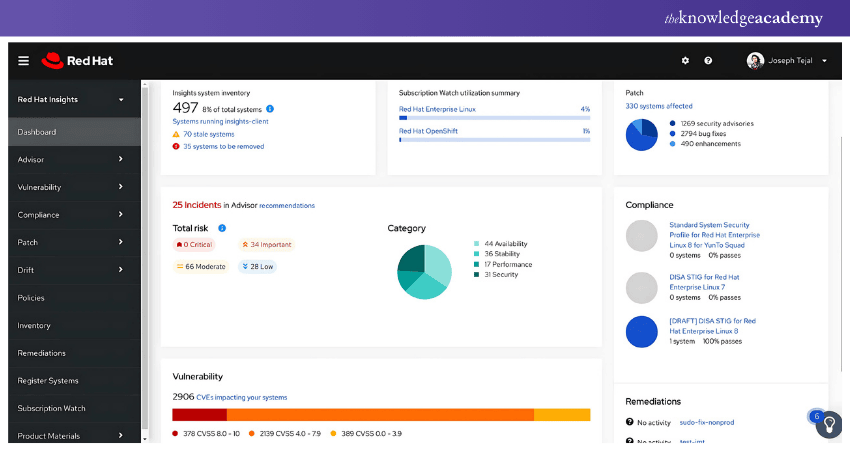Image resolution: width=850 pixels, height=450 pixels.
Task: Open the settings gear icon
Action: [685, 61]
